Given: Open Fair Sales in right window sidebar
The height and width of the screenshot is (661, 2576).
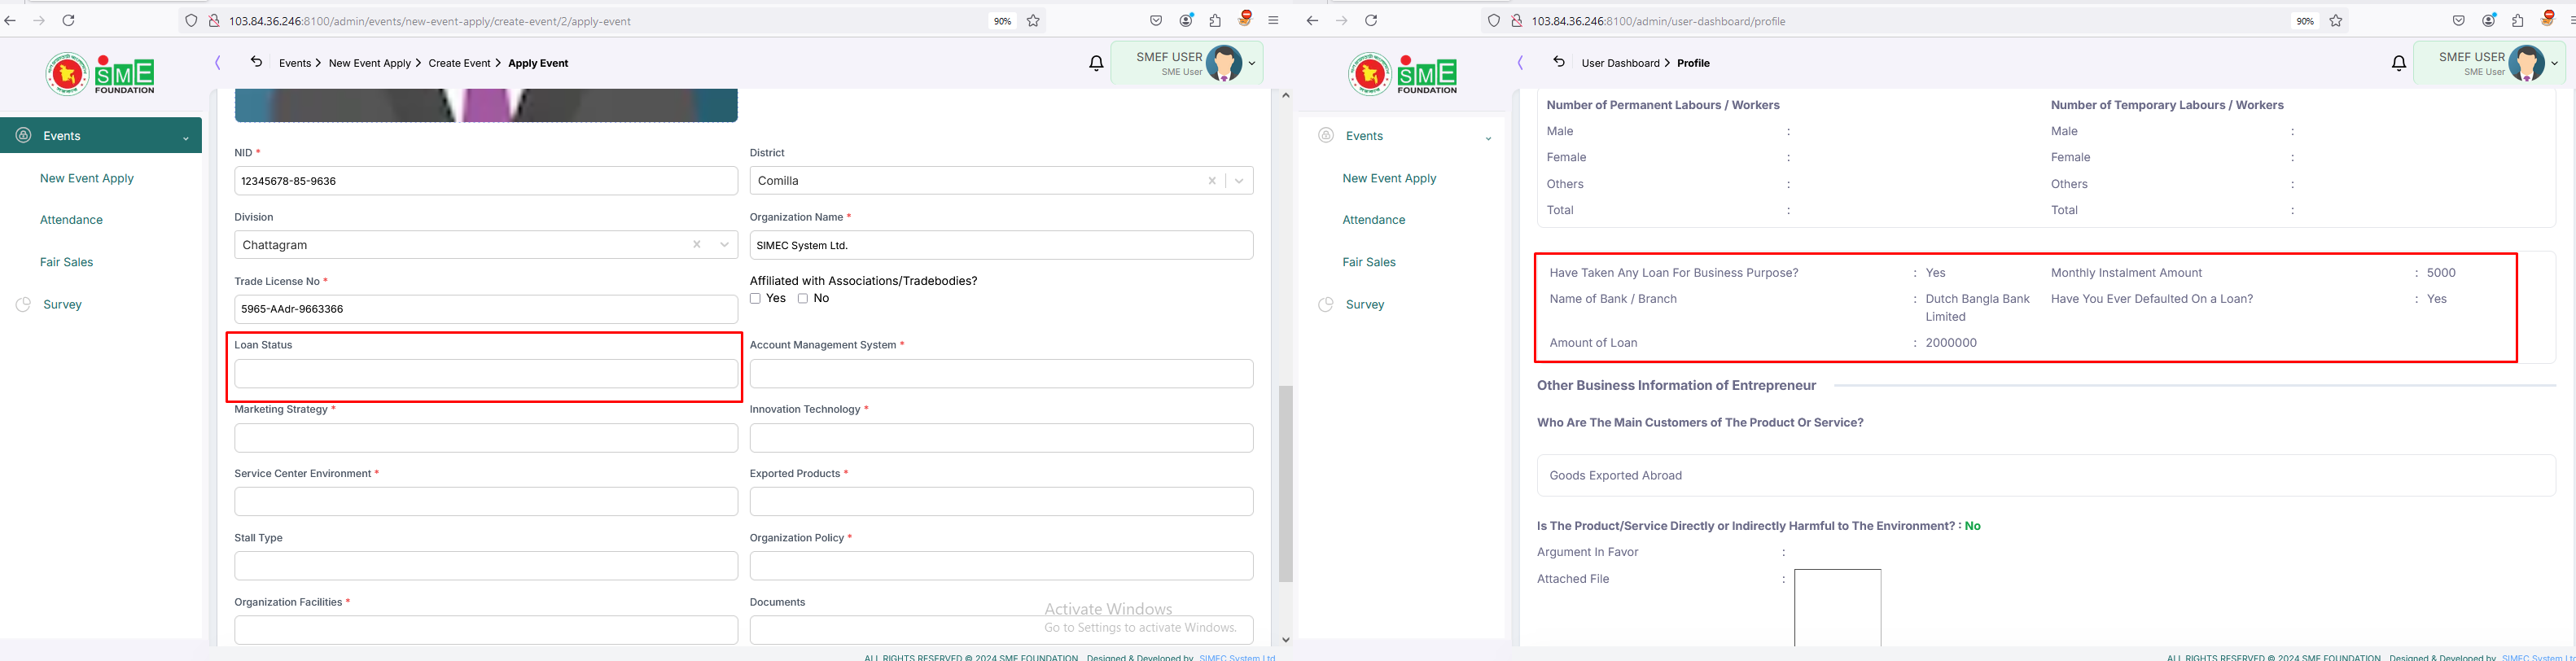Looking at the screenshot, I should tap(1369, 262).
